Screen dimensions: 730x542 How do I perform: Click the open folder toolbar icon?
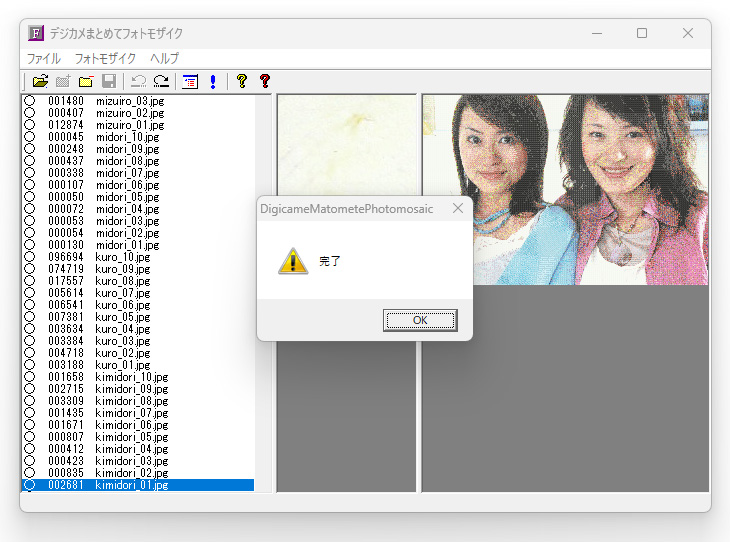pos(41,81)
